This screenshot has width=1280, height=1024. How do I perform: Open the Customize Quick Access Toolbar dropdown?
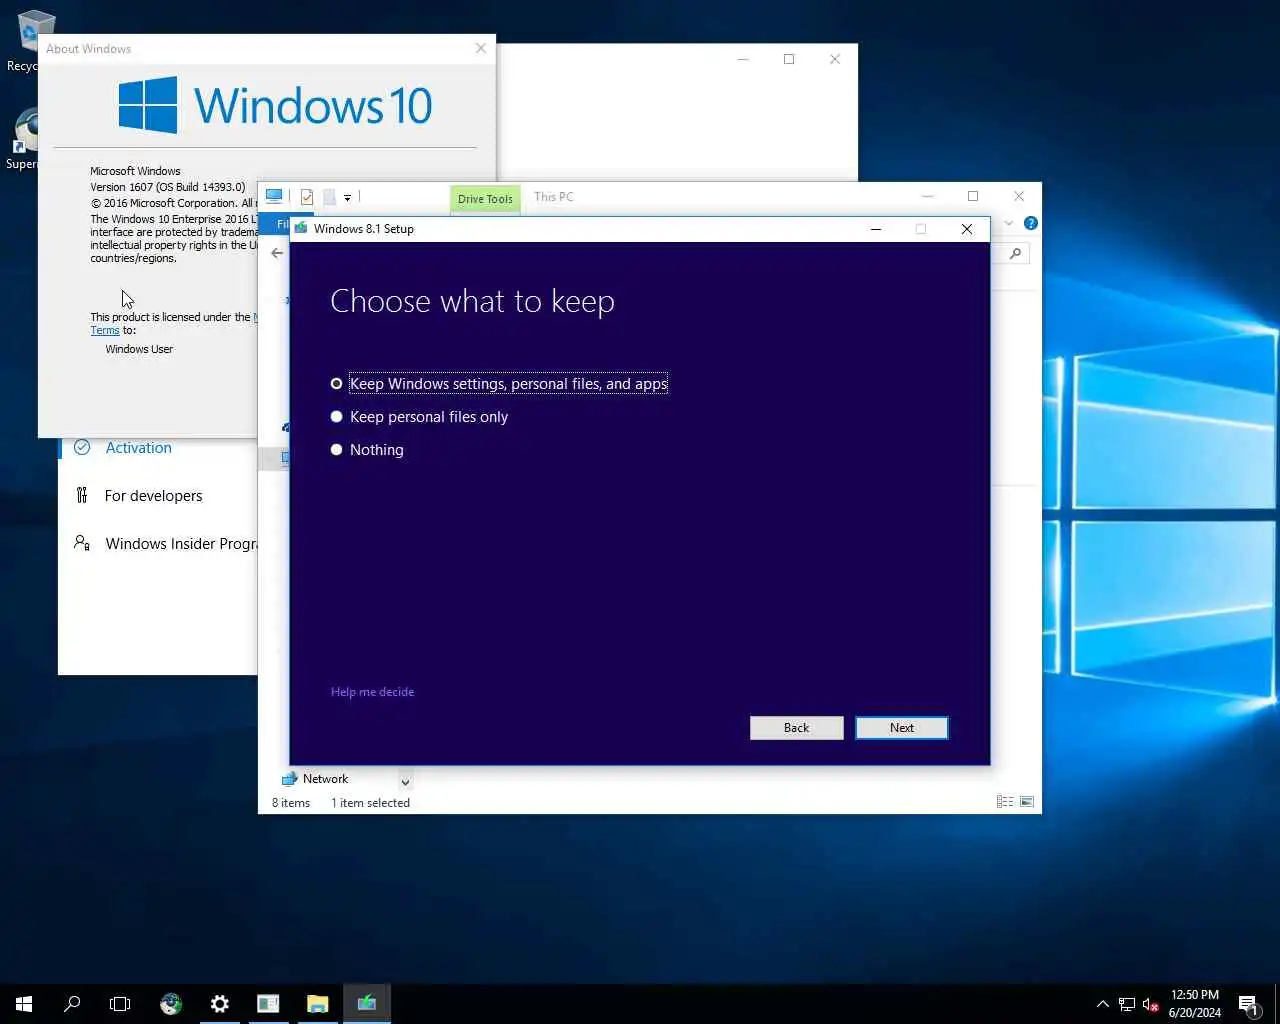click(x=347, y=198)
